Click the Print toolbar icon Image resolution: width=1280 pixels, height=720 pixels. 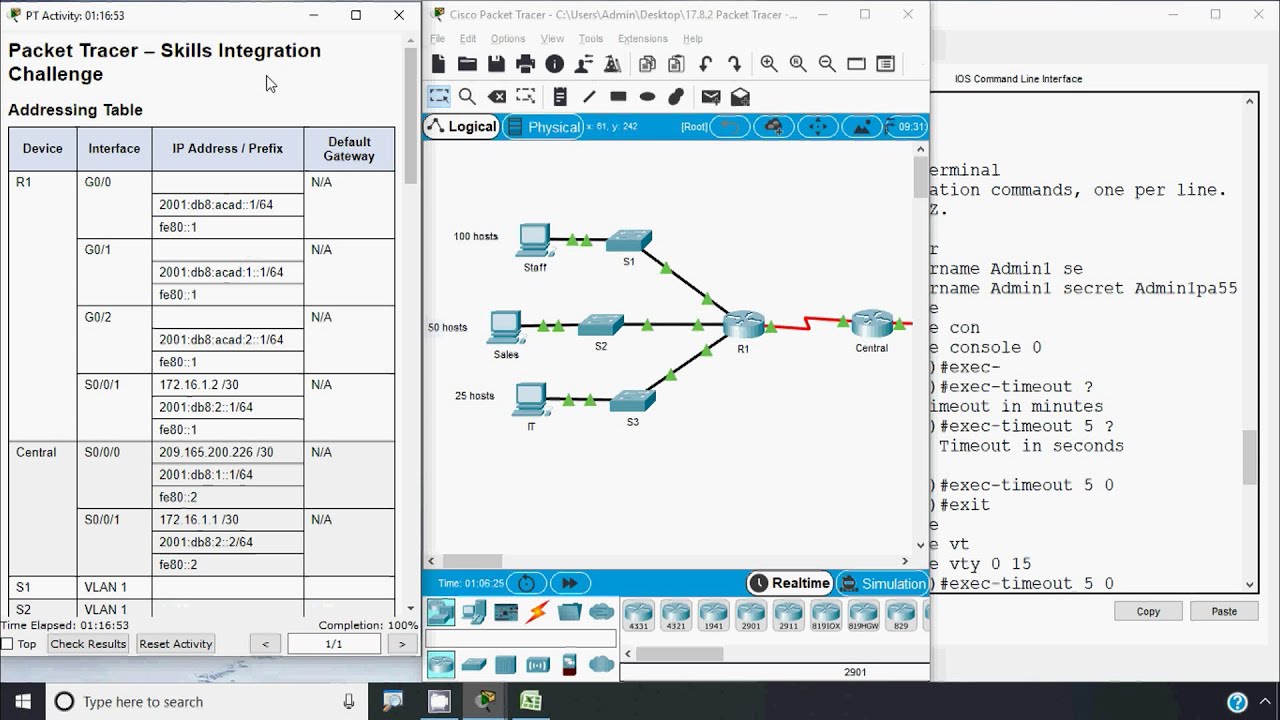[x=526, y=64]
